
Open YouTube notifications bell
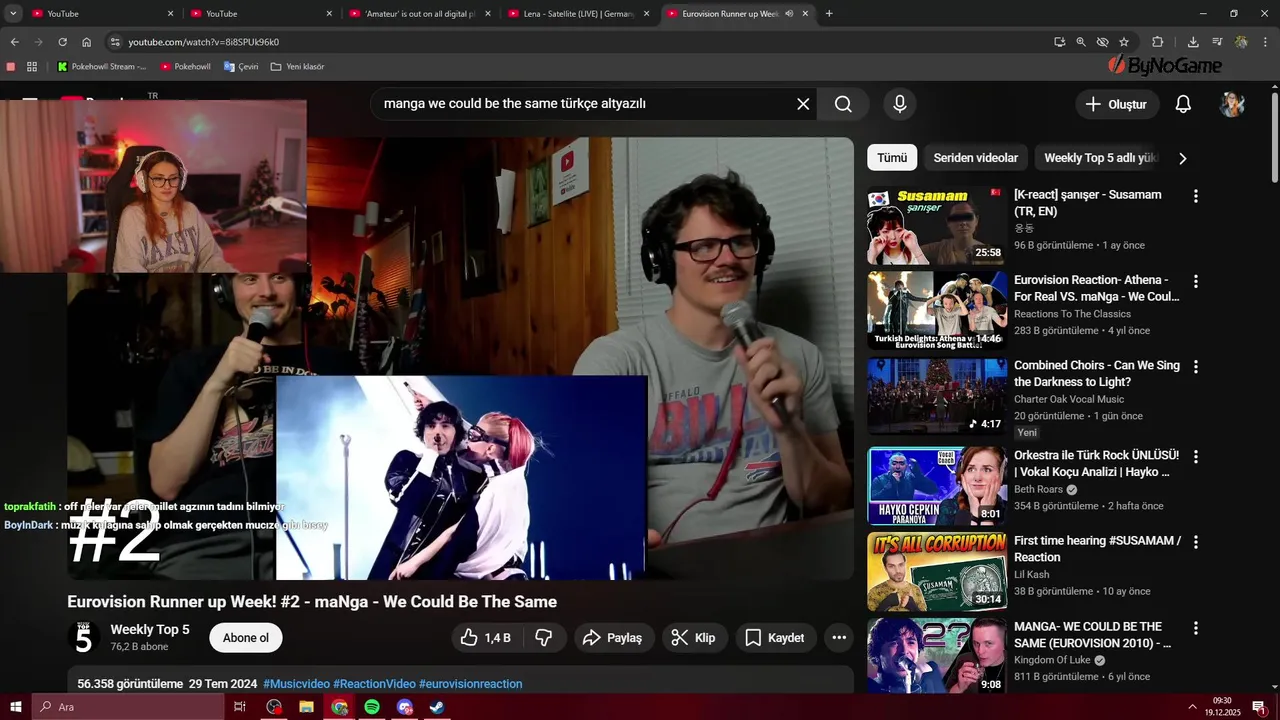pos(1183,104)
